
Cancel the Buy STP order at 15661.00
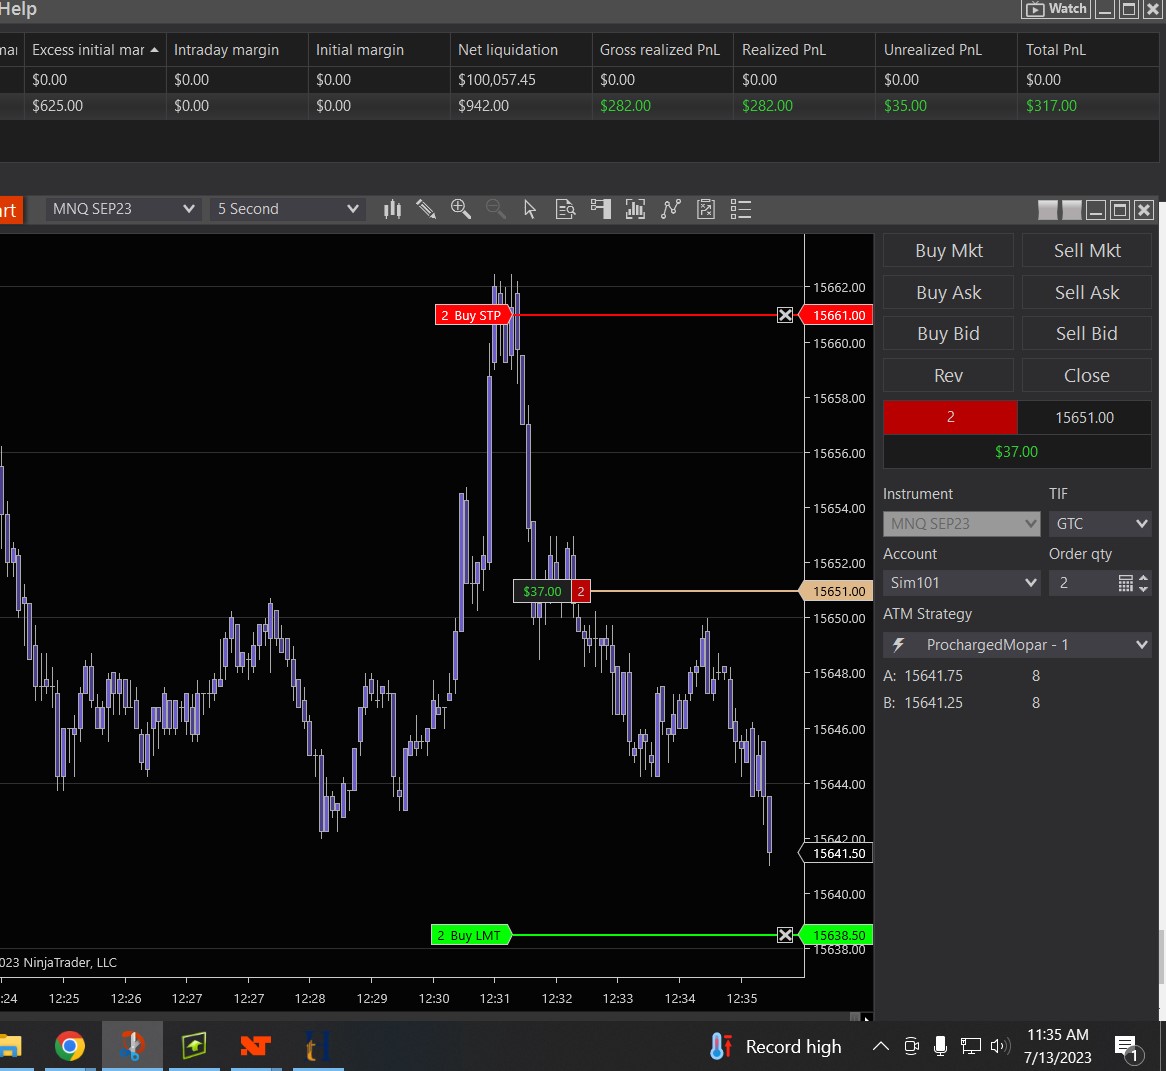pos(785,315)
